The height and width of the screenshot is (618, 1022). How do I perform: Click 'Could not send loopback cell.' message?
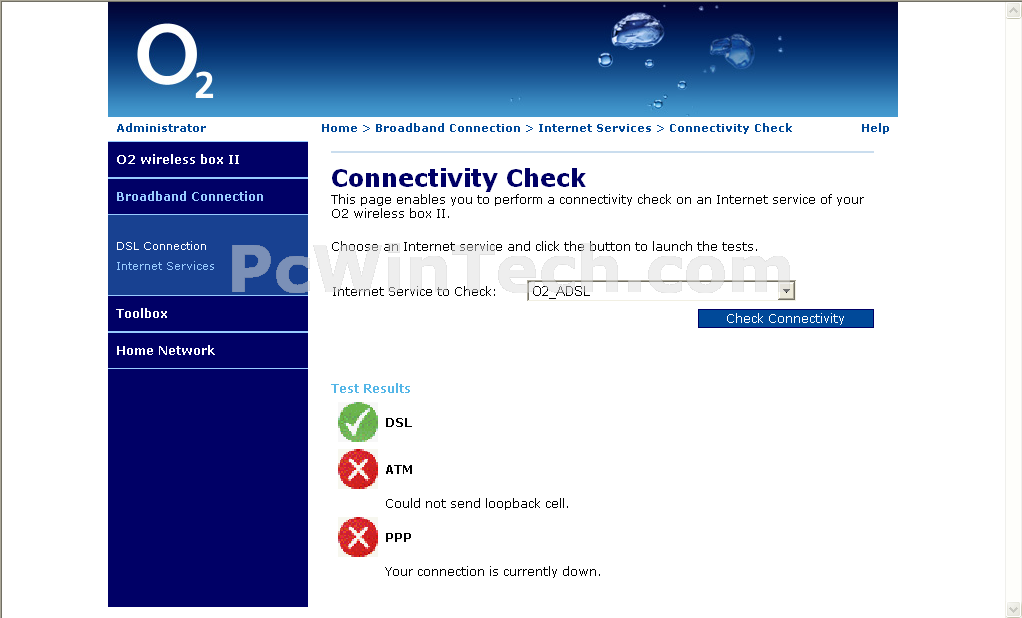pyautogui.click(x=477, y=503)
